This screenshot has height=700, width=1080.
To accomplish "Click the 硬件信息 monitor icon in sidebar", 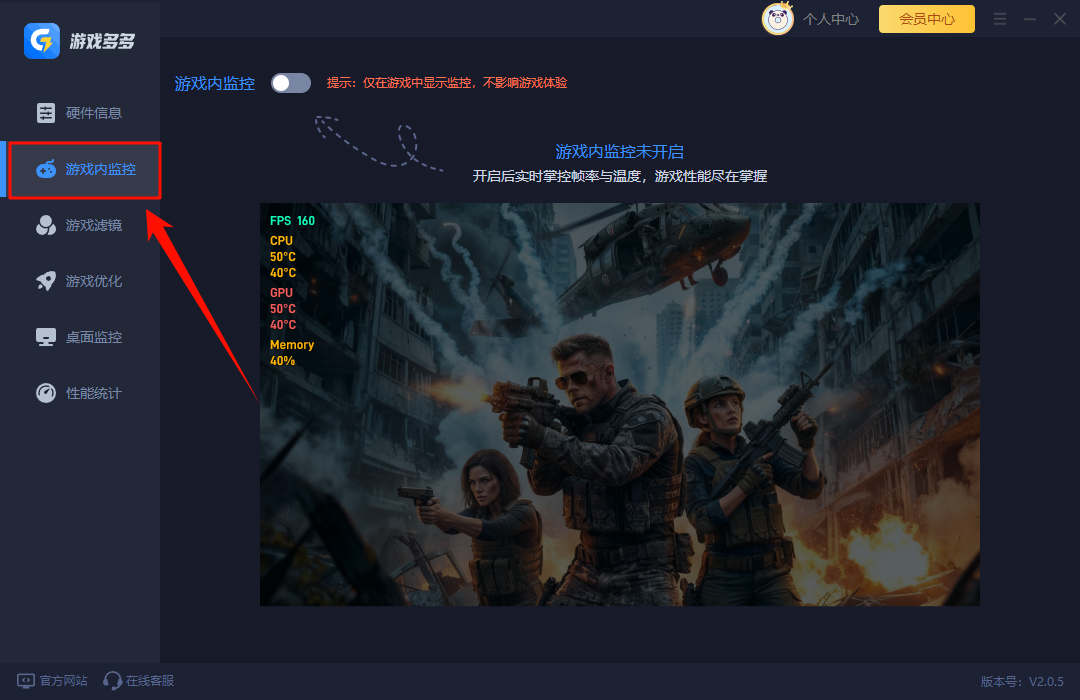I will (46, 113).
